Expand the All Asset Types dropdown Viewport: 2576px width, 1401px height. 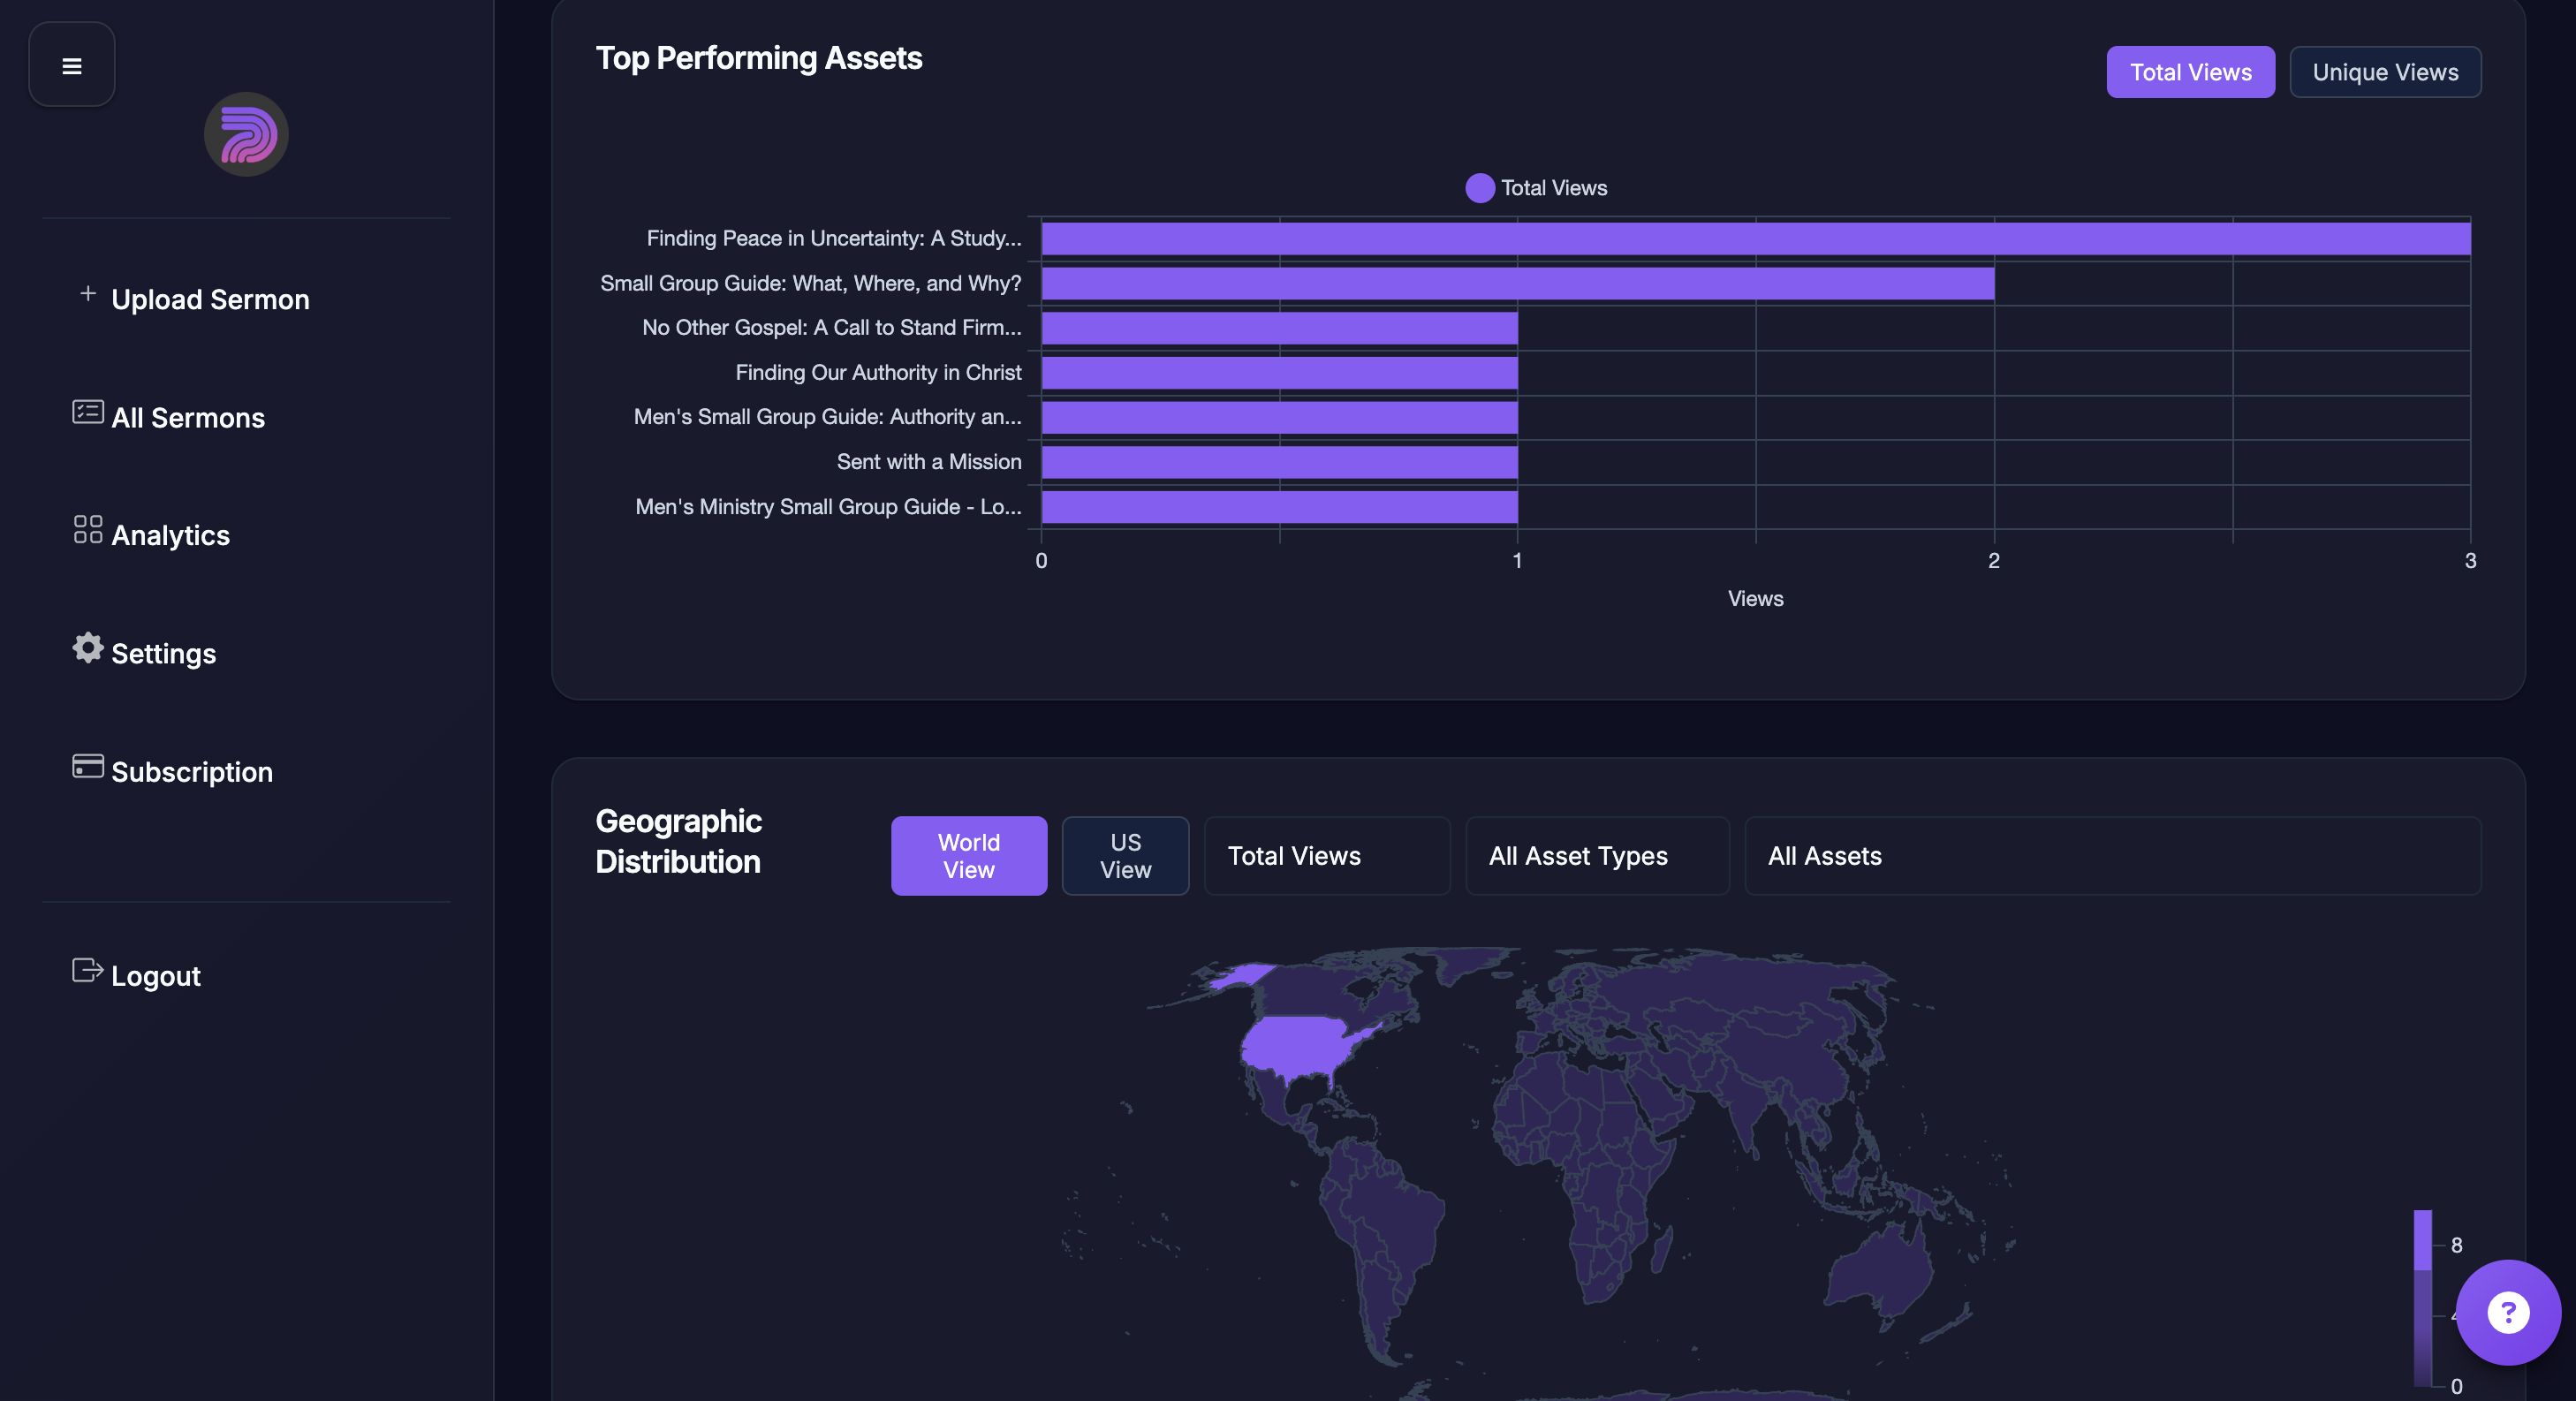pyautogui.click(x=1596, y=856)
